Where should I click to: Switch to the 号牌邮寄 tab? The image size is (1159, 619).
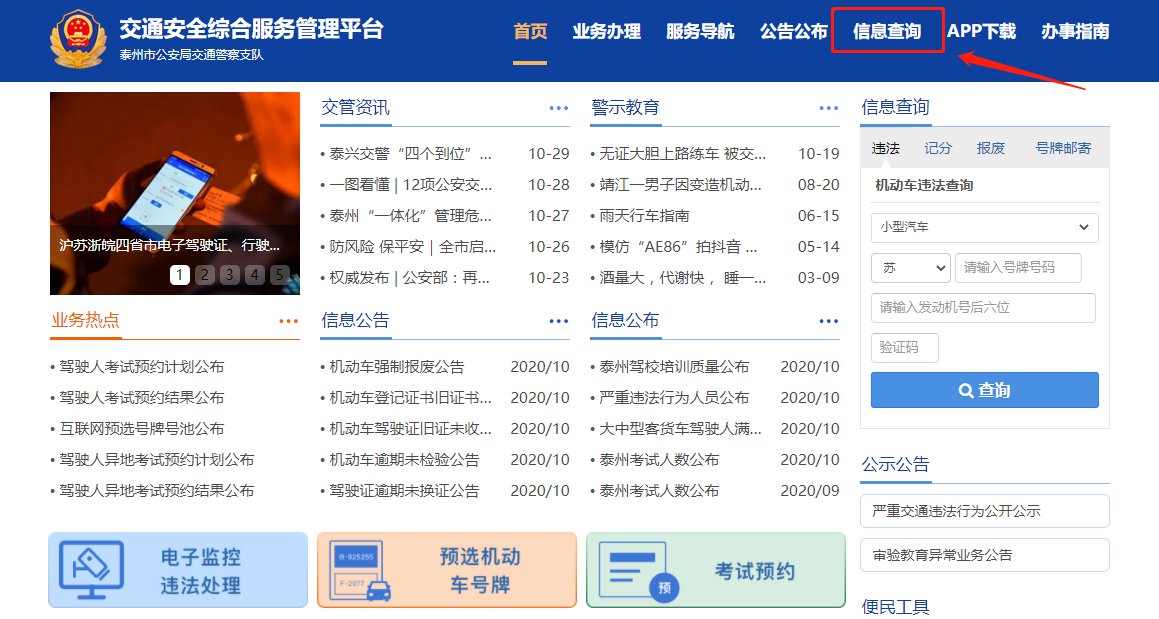point(1063,148)
